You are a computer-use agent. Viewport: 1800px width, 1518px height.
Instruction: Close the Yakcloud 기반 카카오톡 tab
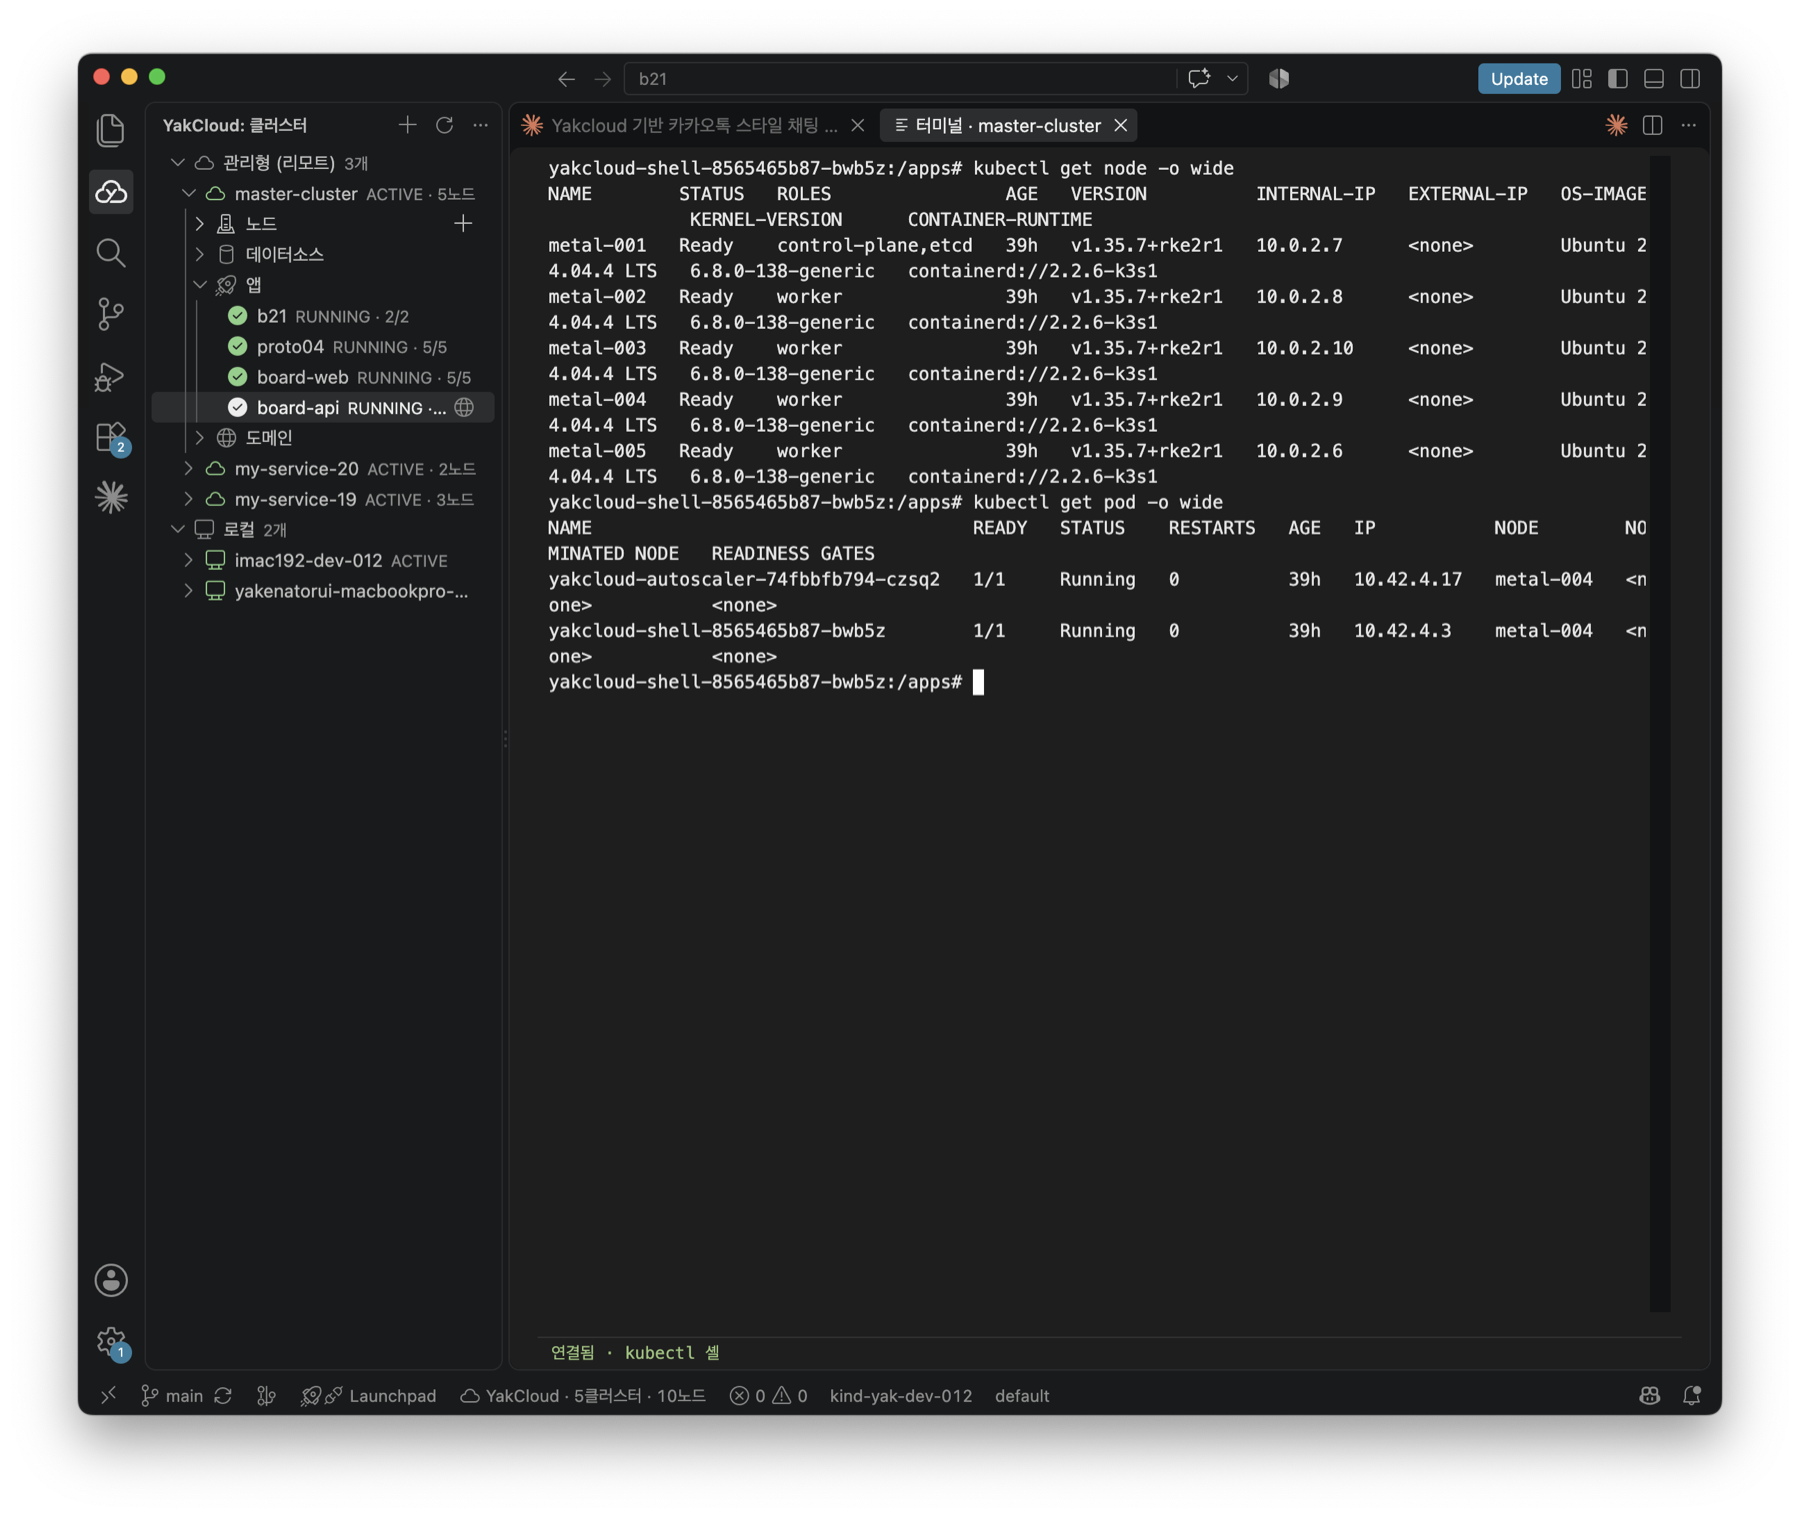858,125
